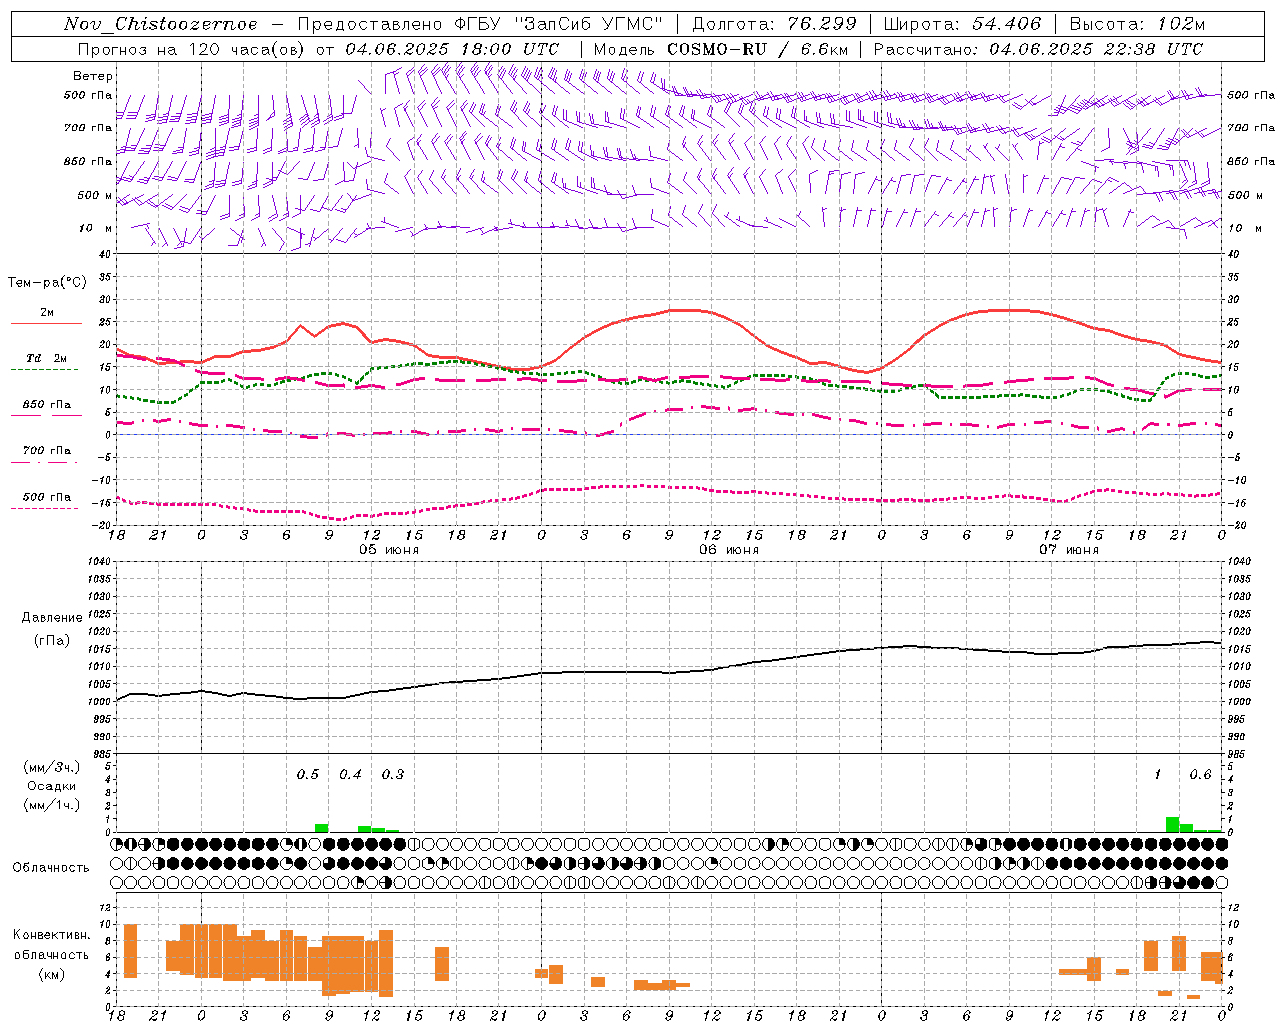Select the '(мм/1ч.)' precipitation unit label
Viewport: 1280px width, 1024px height.
[52, 806]
